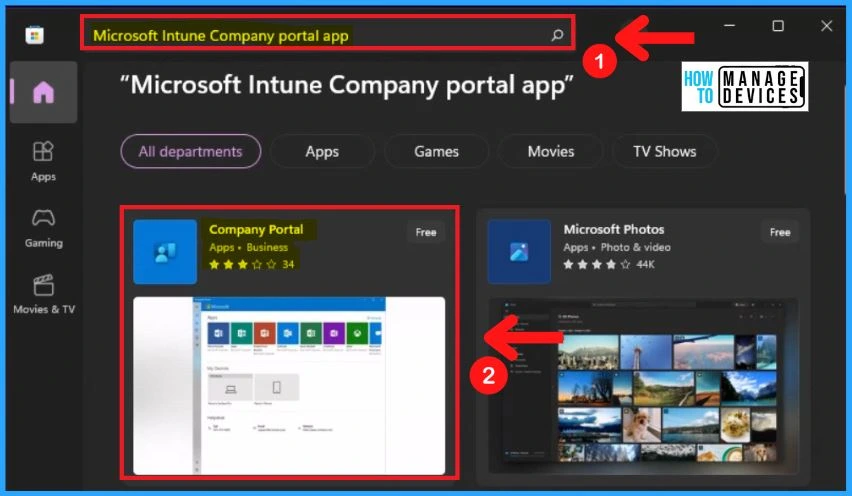Open the Microsoft Photos screenshot preview
This screenshot has height=496, width=852.
click(x=643, y=386)
